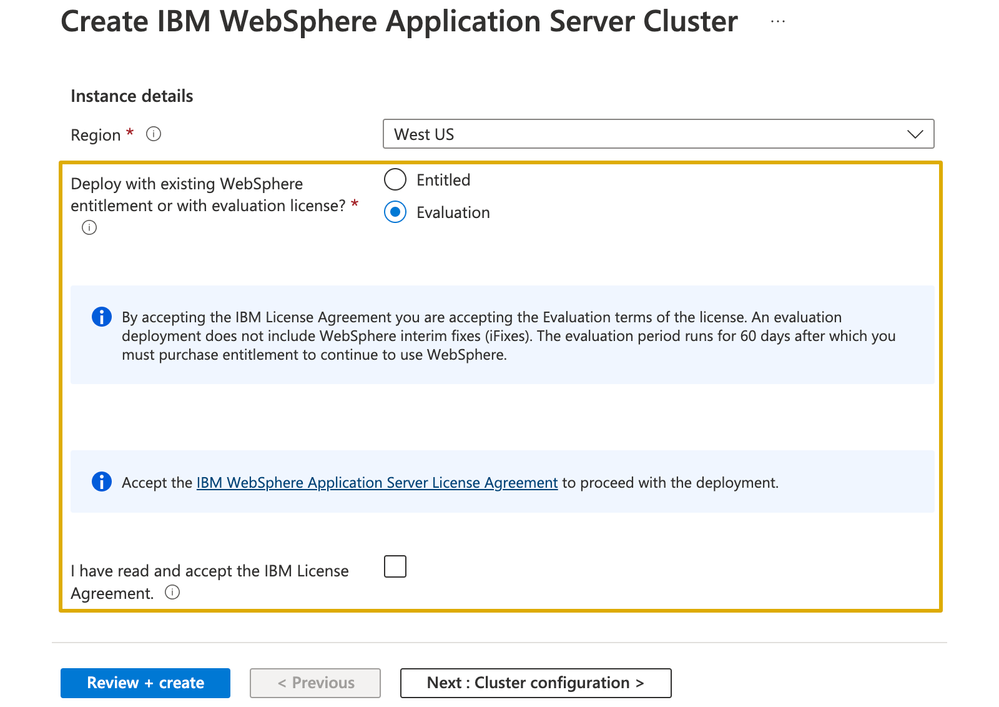Go to Next: Cluster configuration
Viewport: 999px width, 707px height.
pyautogui.click(x=535, y=683)
